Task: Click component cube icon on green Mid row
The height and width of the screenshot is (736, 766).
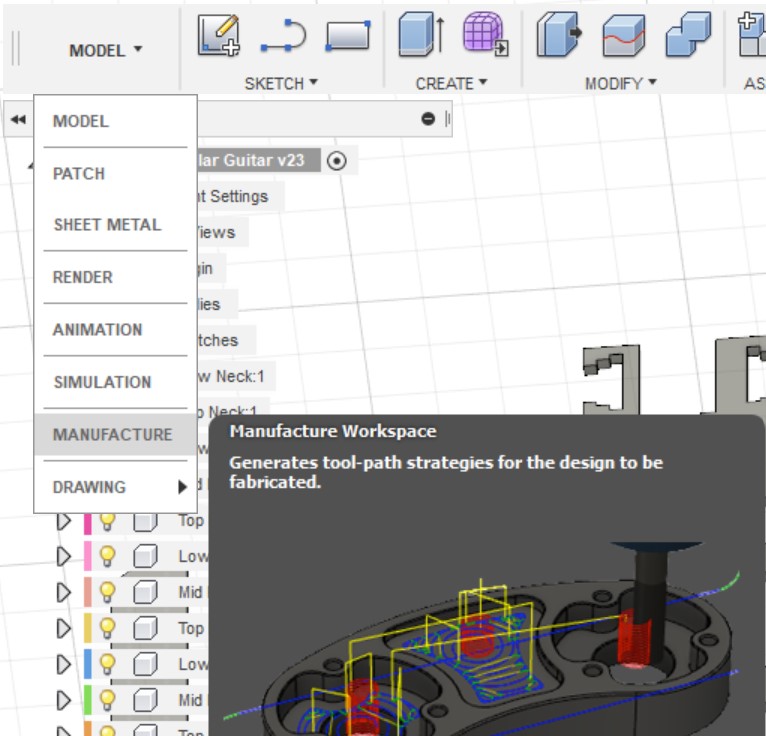Action: [x=145, y=700]
